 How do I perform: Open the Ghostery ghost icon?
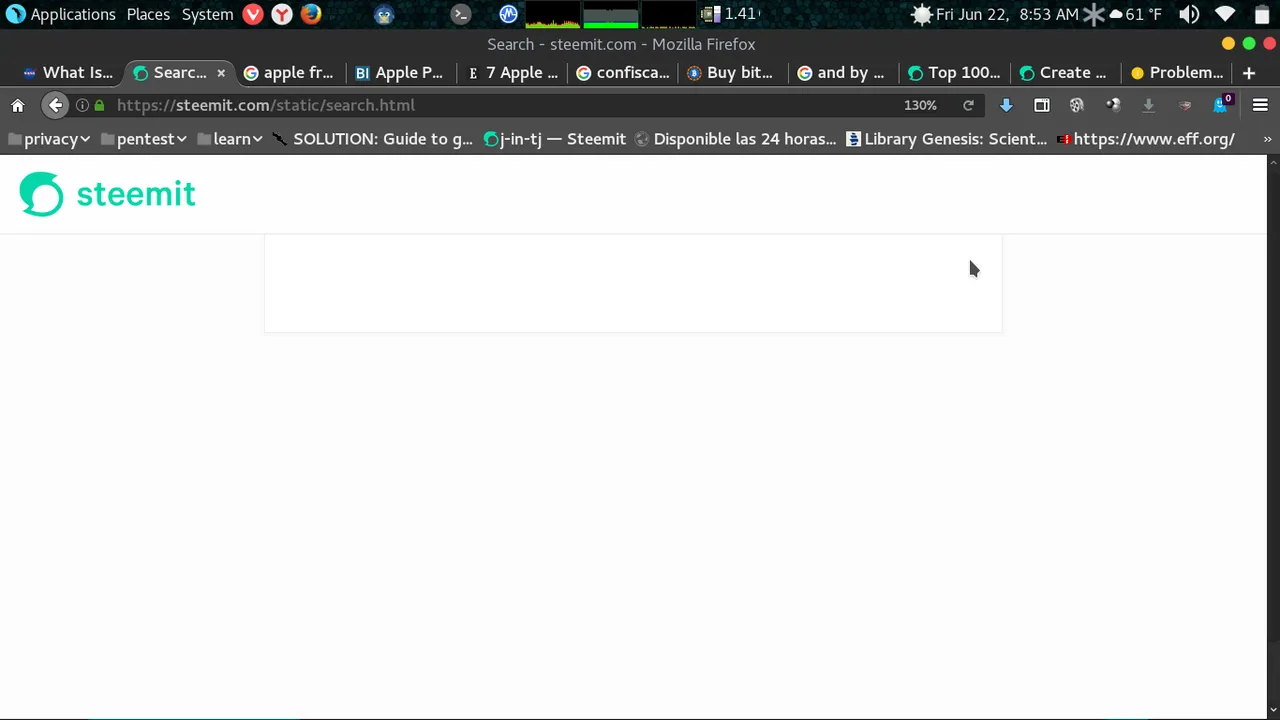(x=1221, y=105)
